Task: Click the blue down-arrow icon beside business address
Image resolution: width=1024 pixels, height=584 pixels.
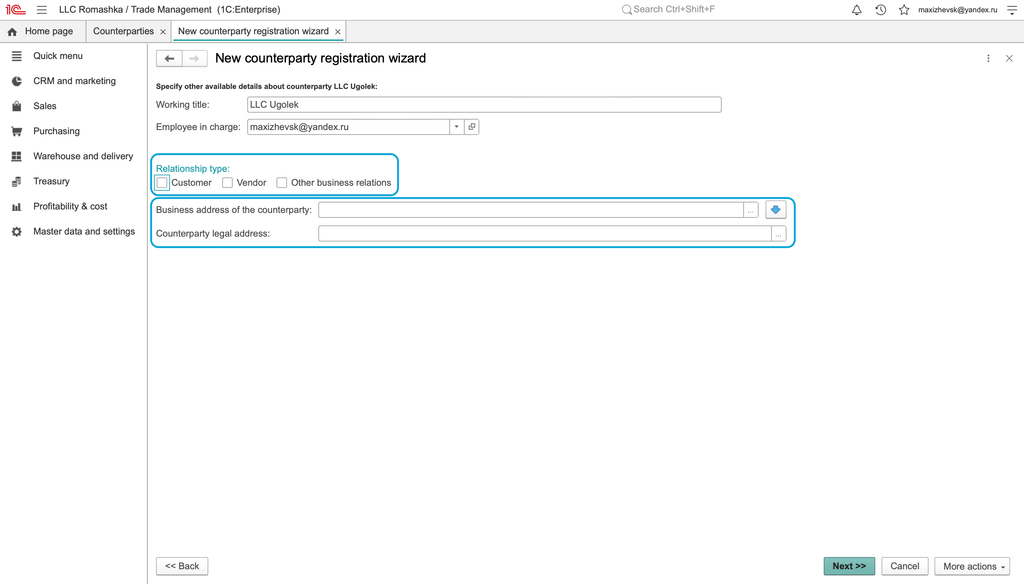Action: (x=775, y=210)
